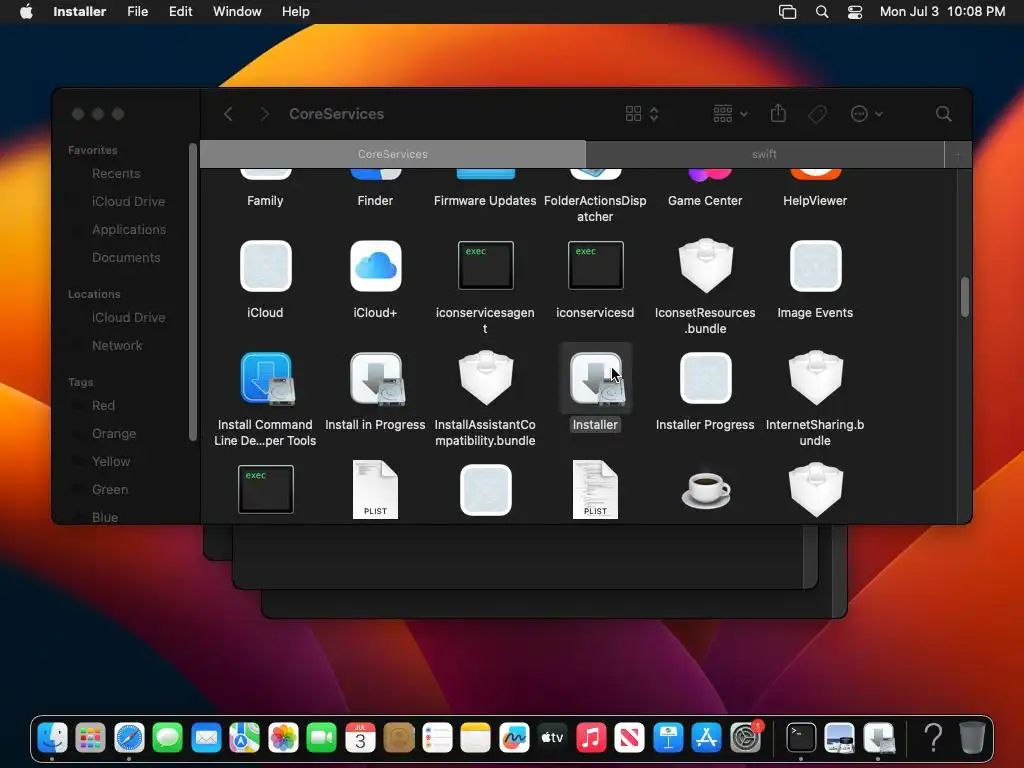The height and width of the screenshot is (768, 1024).
Task: Open Keynote from the Dock
Action: [668, 738]
